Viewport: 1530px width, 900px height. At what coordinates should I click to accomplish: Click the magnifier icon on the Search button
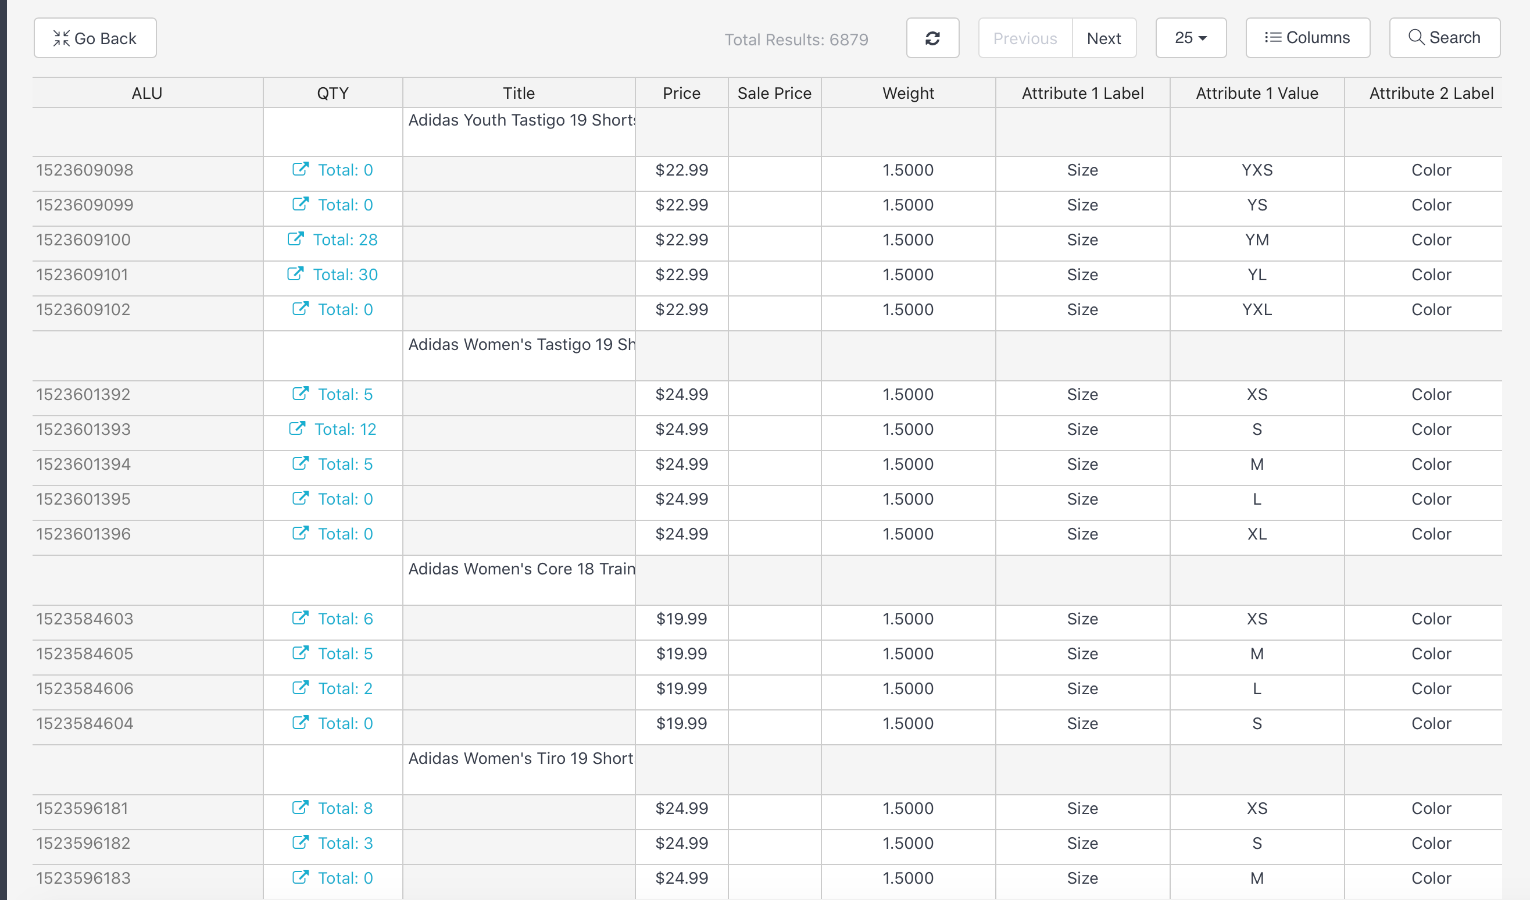click(x=1416, y=37)
